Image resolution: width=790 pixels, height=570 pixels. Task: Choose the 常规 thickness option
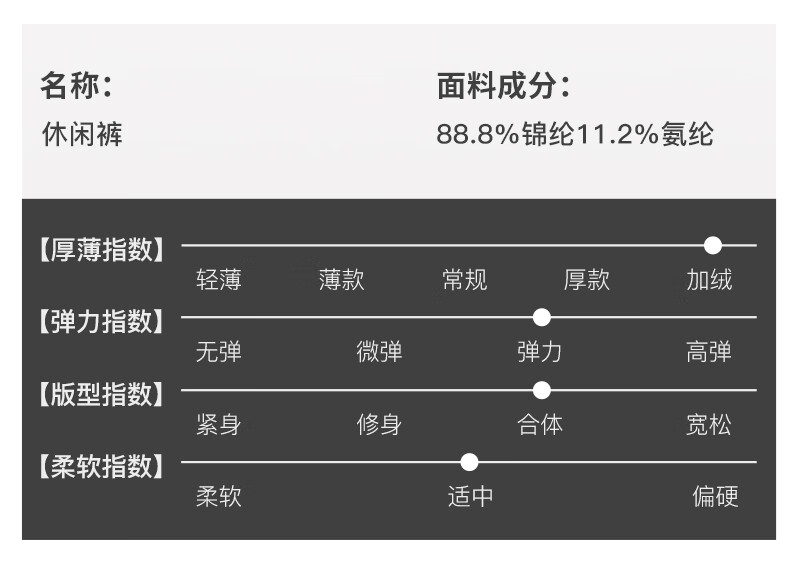tap(465, 280)
